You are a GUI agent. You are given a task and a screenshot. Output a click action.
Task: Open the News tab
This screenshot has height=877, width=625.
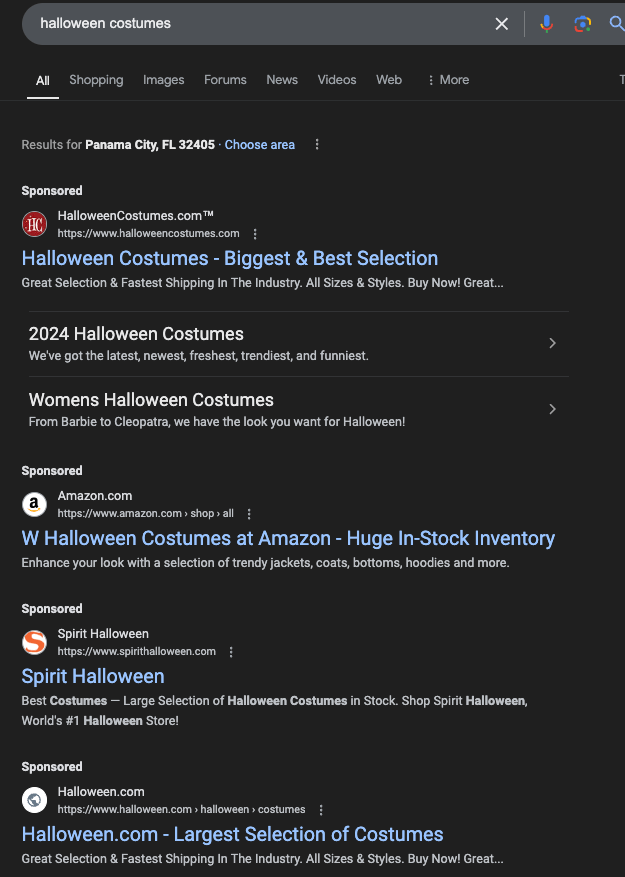[x=282, y=80]
